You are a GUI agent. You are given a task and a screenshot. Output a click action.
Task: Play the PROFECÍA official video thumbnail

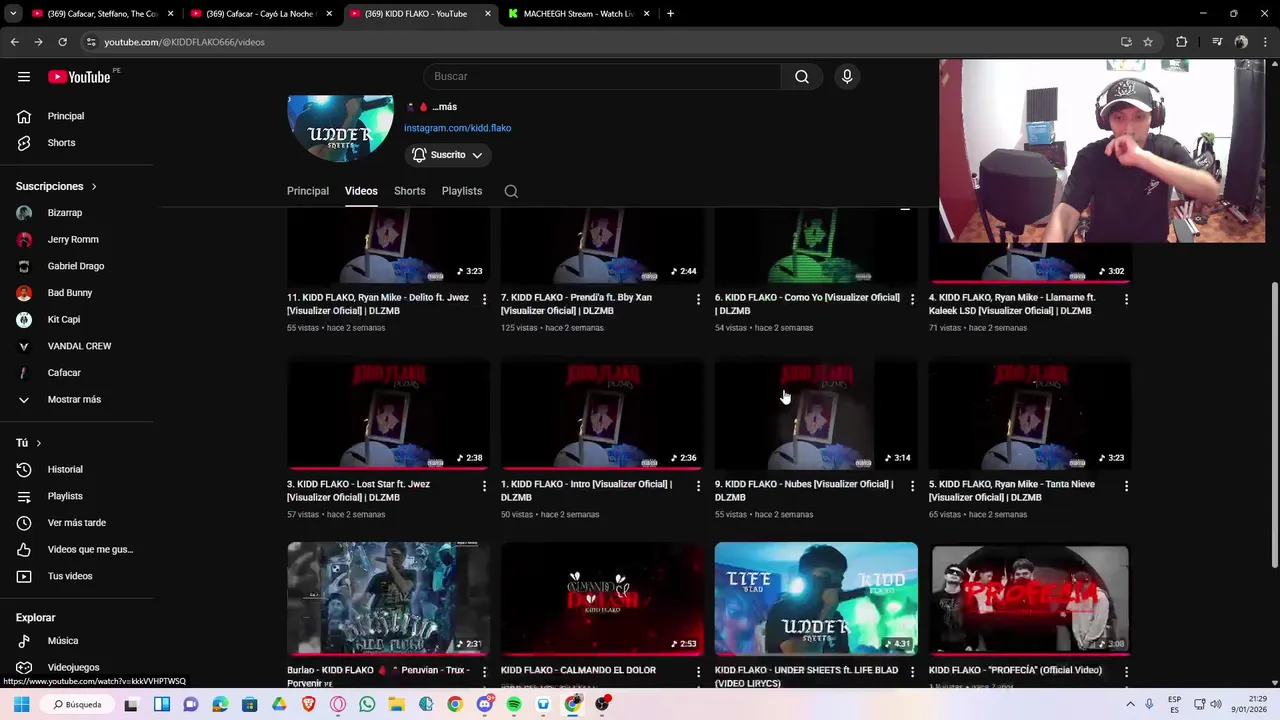(x=1030, y=598)
